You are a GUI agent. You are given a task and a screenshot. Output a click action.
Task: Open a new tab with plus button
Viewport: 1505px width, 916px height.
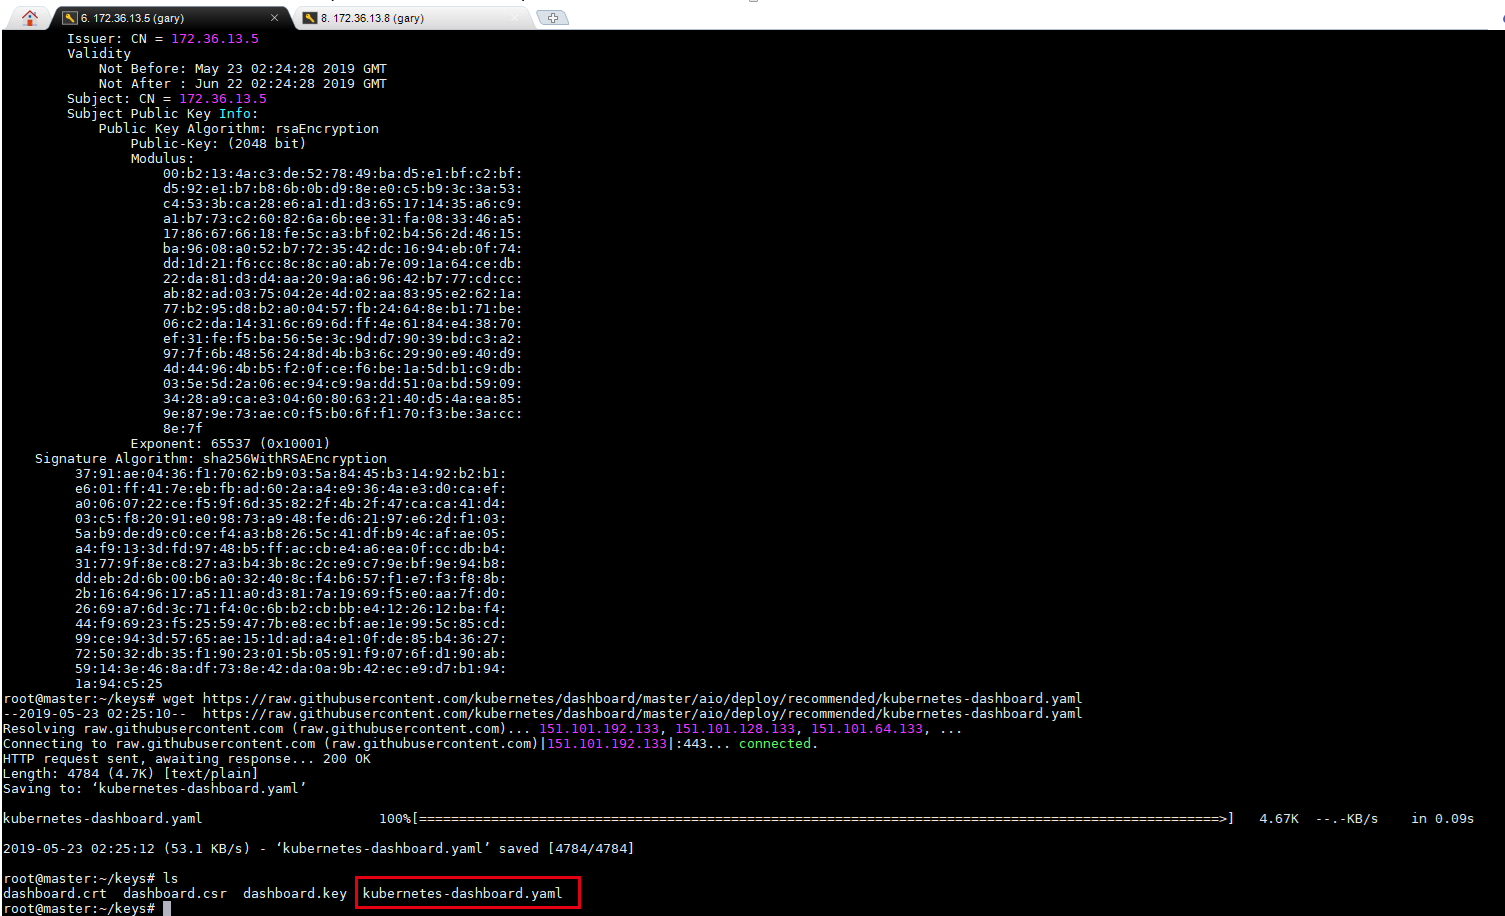tap(552, 18)
